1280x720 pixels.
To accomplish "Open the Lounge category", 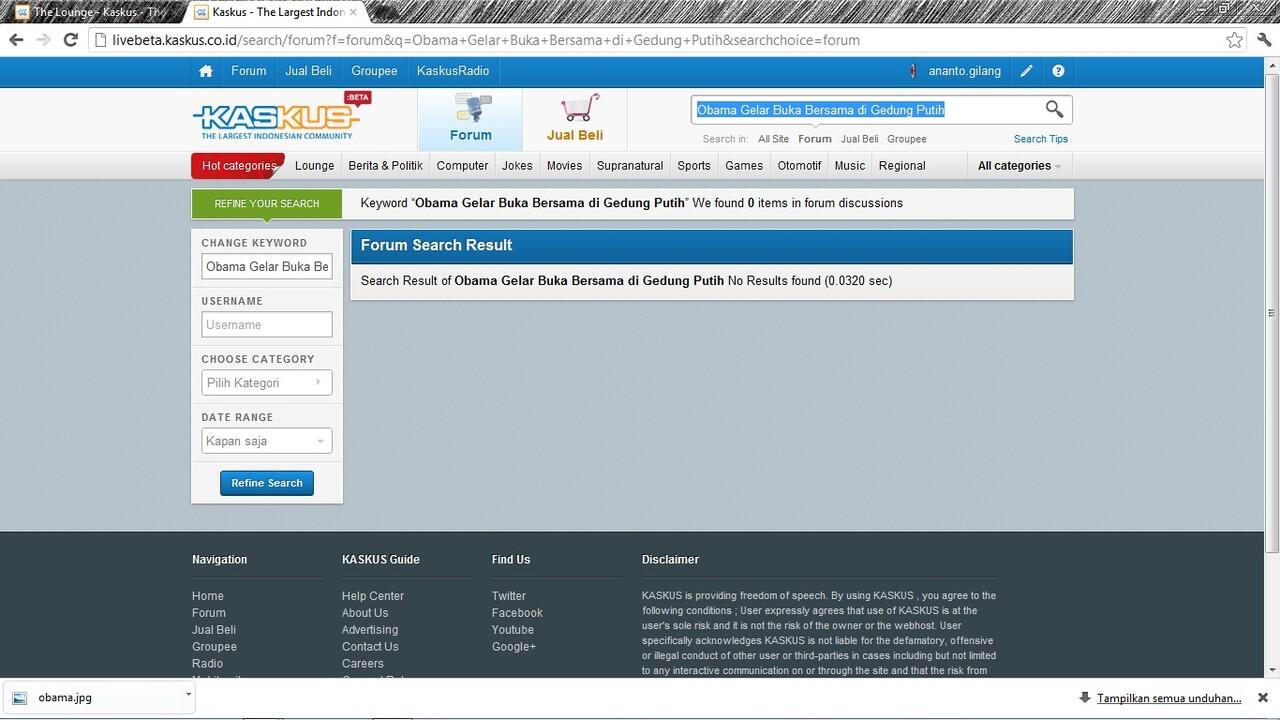I will pos(315,166).
